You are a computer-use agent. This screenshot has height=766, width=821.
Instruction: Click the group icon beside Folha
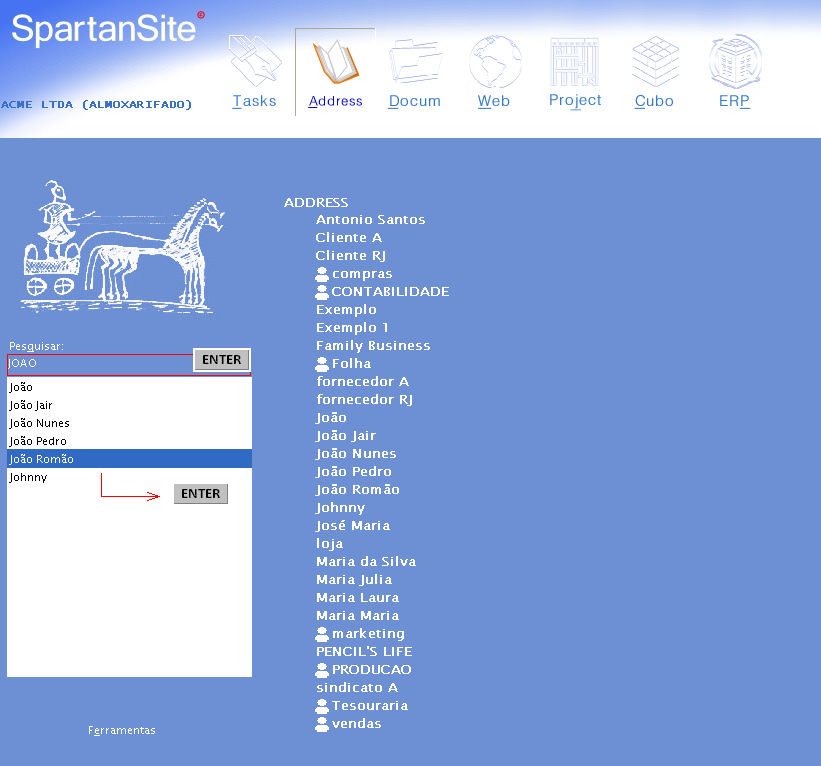(x=322, y=364)
